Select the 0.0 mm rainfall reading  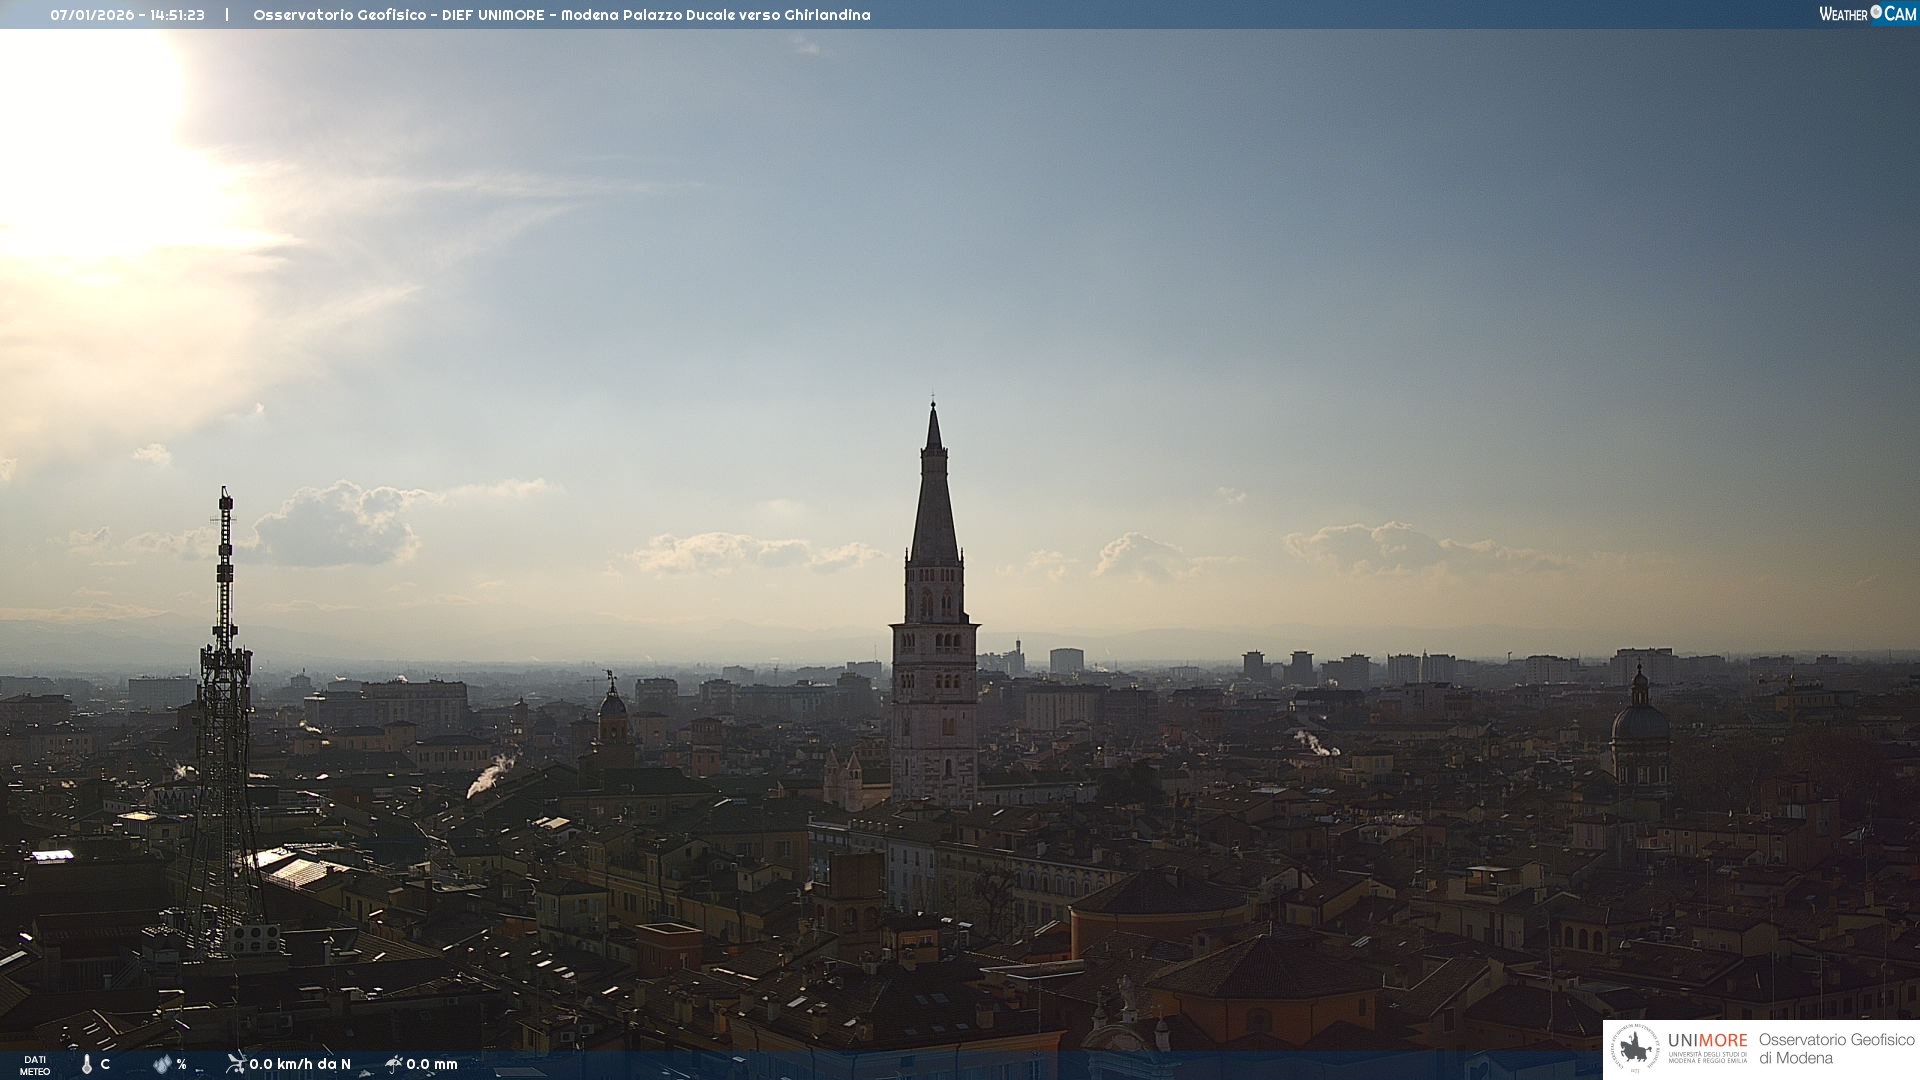[x=432, y=1064]
